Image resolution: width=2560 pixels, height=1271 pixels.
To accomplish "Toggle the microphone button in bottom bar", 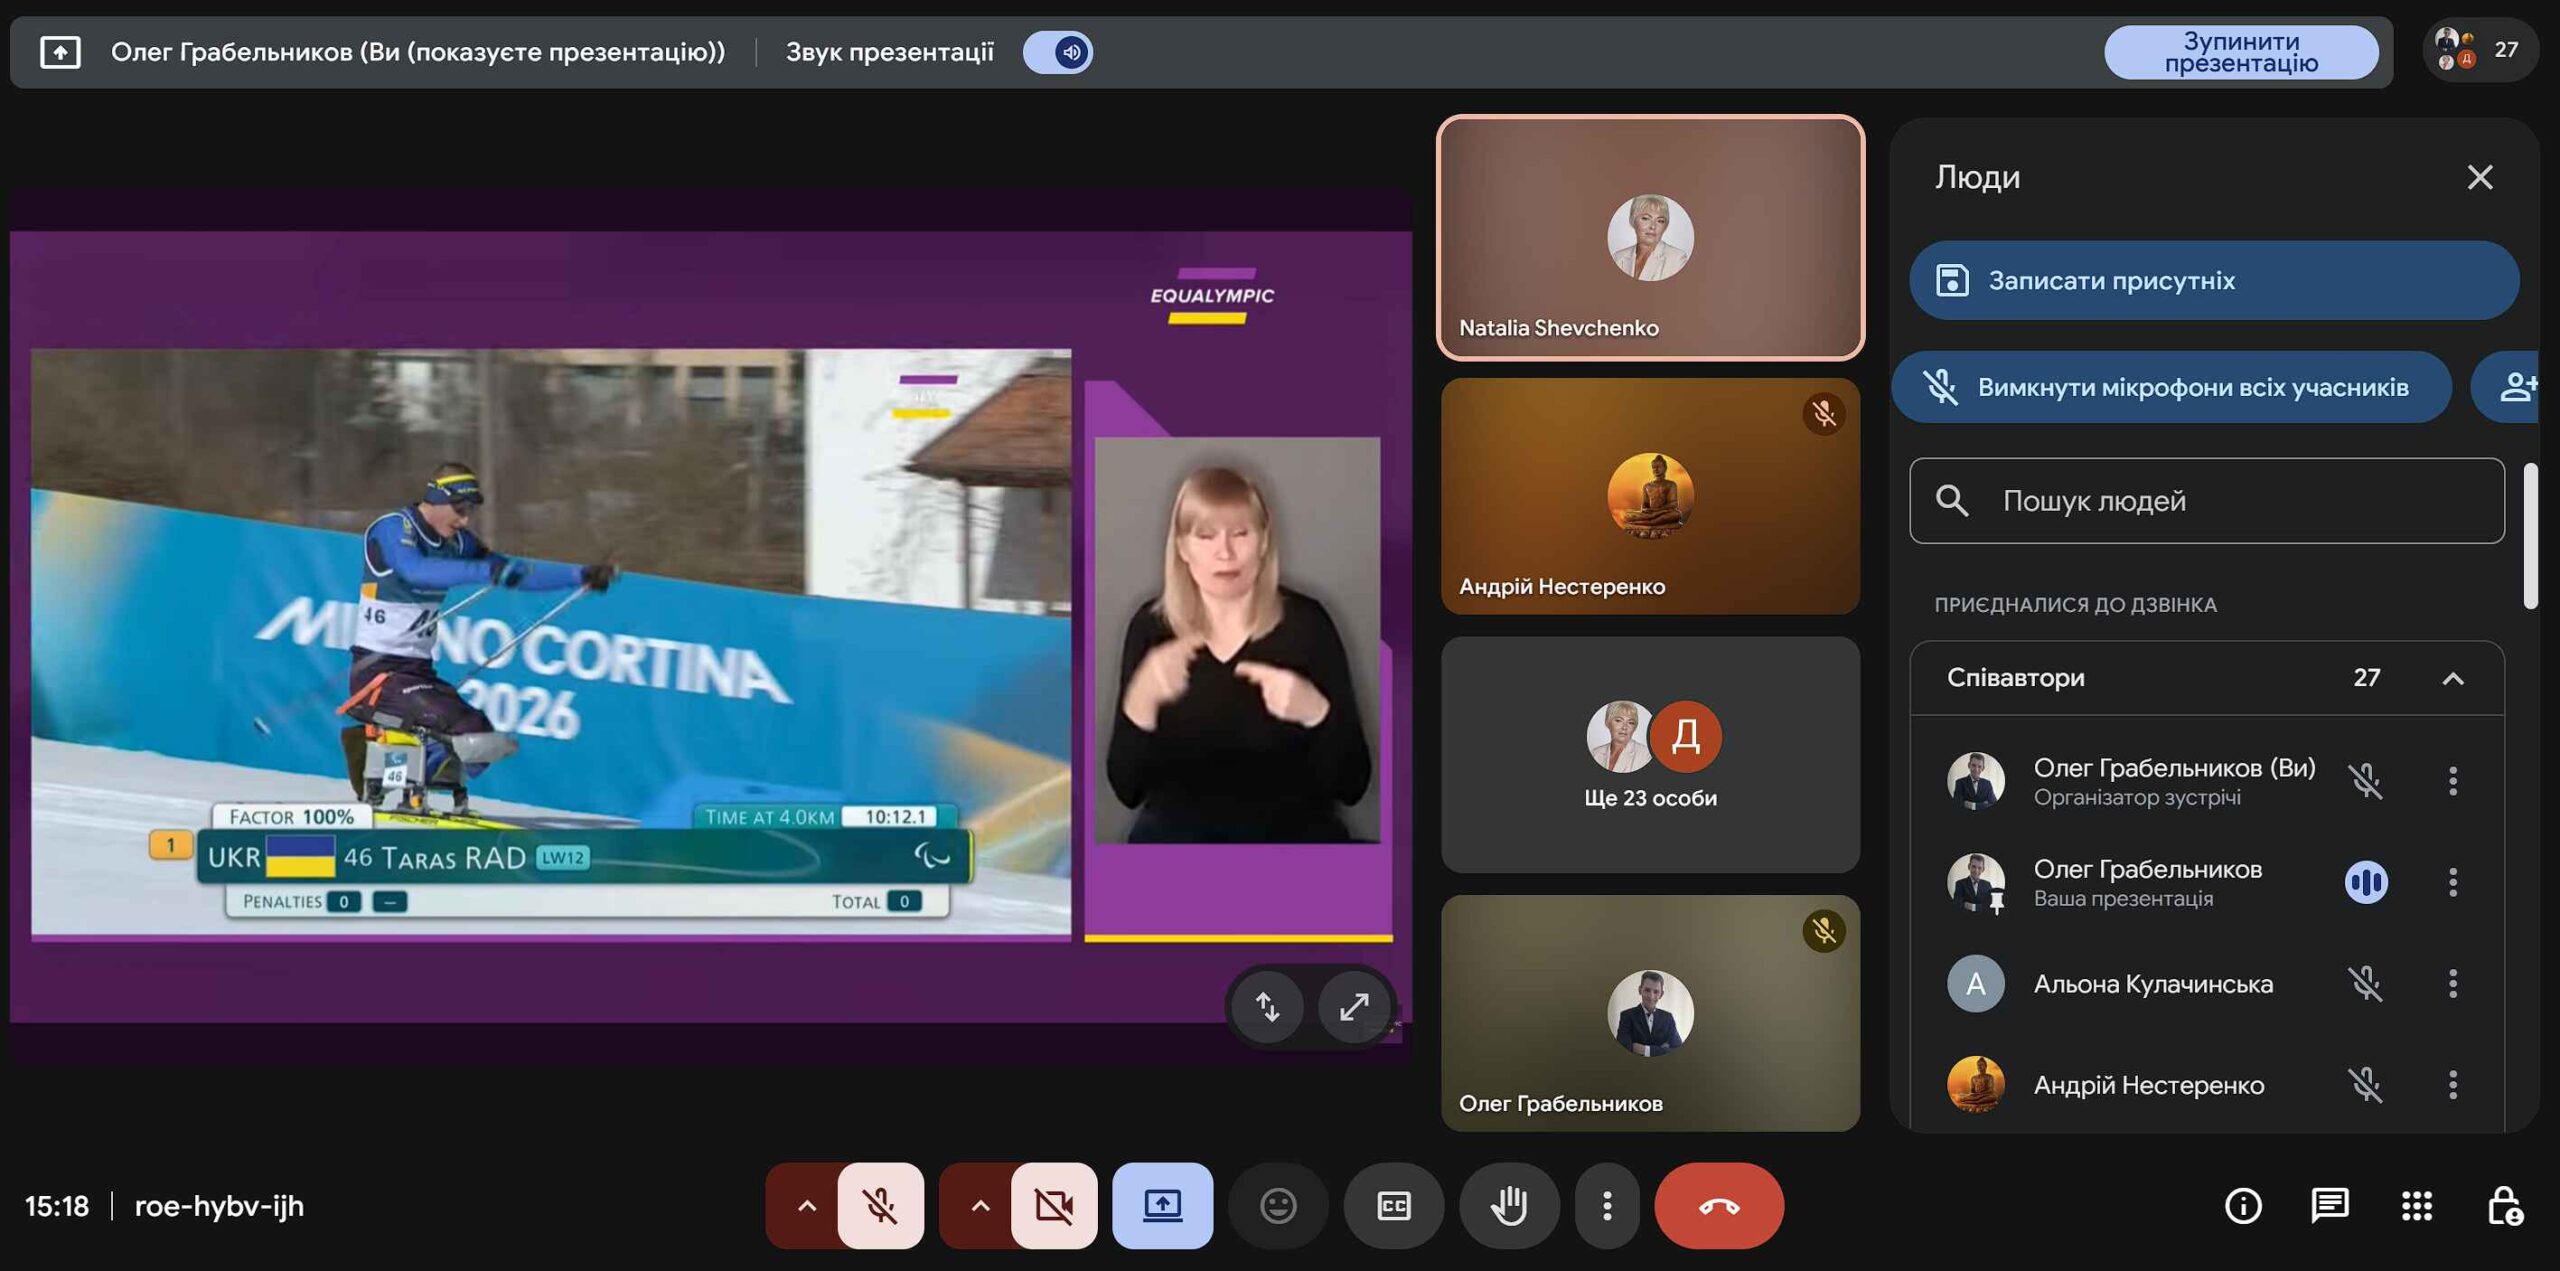I will pyautogui.click(x=880, y=1206).
